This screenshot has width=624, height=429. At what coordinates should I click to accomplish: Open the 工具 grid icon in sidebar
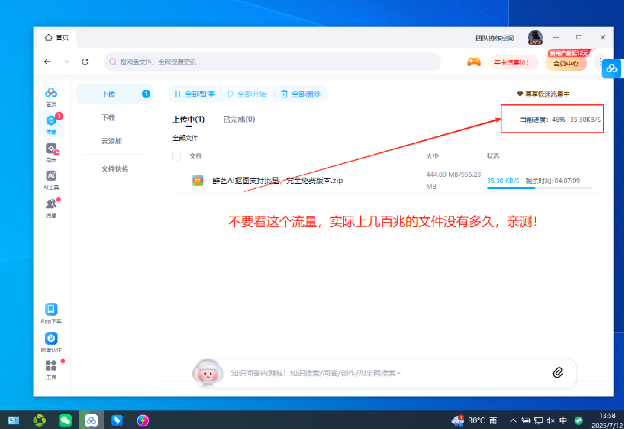point(51,369)
